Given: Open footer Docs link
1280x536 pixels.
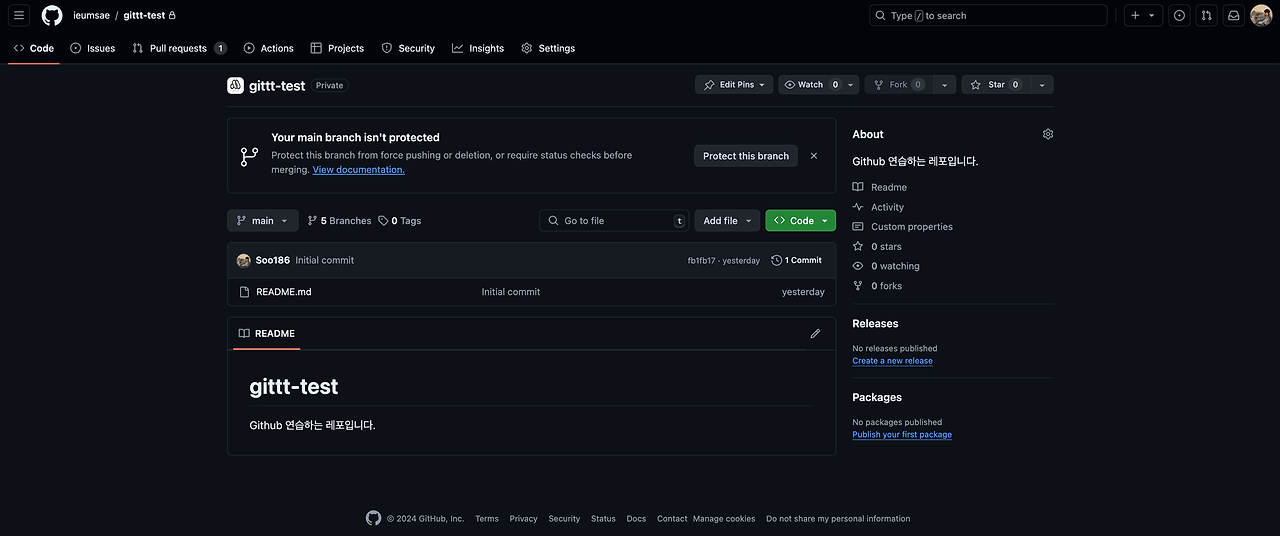Looking at the screenshot, I should coord(636,519).
